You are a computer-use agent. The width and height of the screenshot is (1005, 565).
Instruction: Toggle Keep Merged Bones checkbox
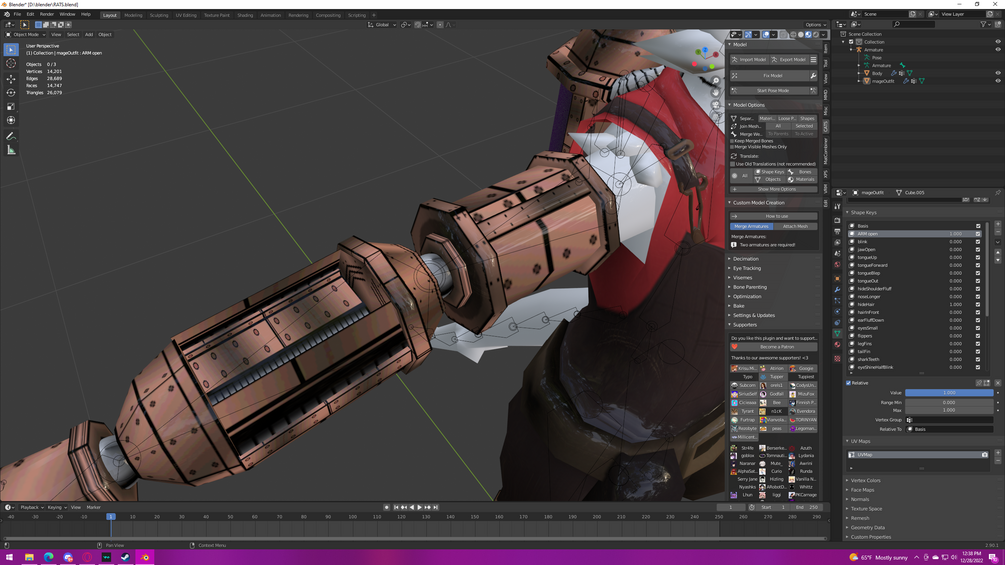732,141
